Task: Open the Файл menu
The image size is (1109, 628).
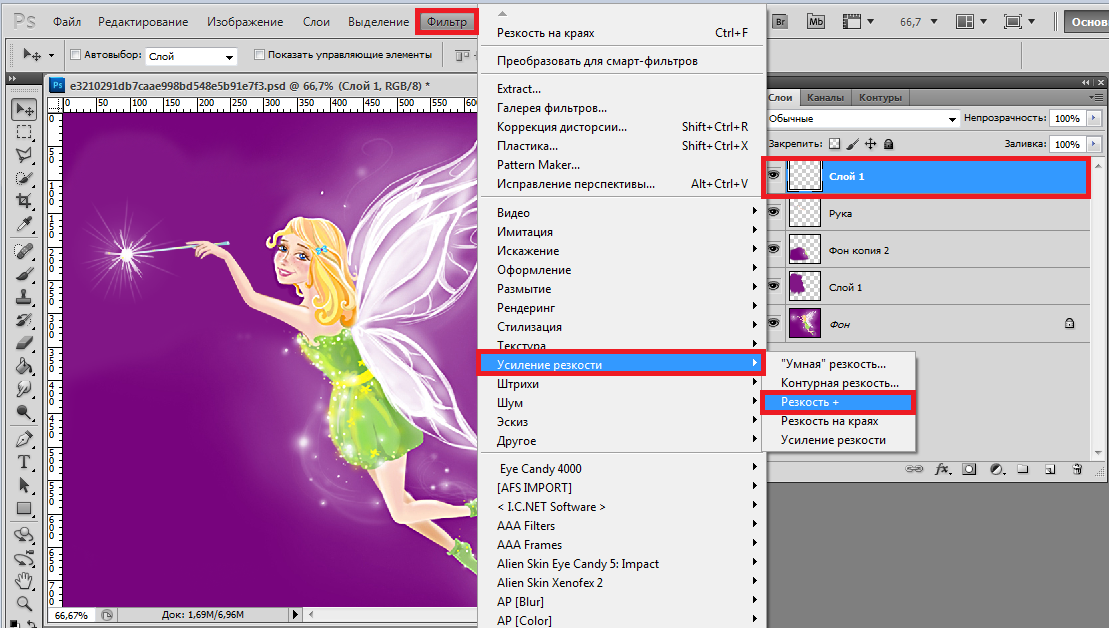Action: coord(66,22)
